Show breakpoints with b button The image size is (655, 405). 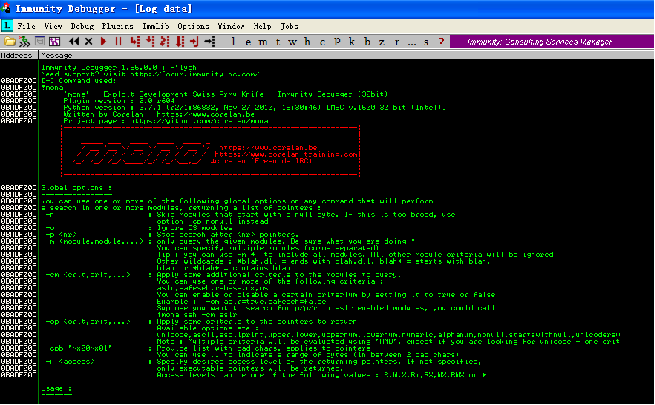tap(367, 41)
